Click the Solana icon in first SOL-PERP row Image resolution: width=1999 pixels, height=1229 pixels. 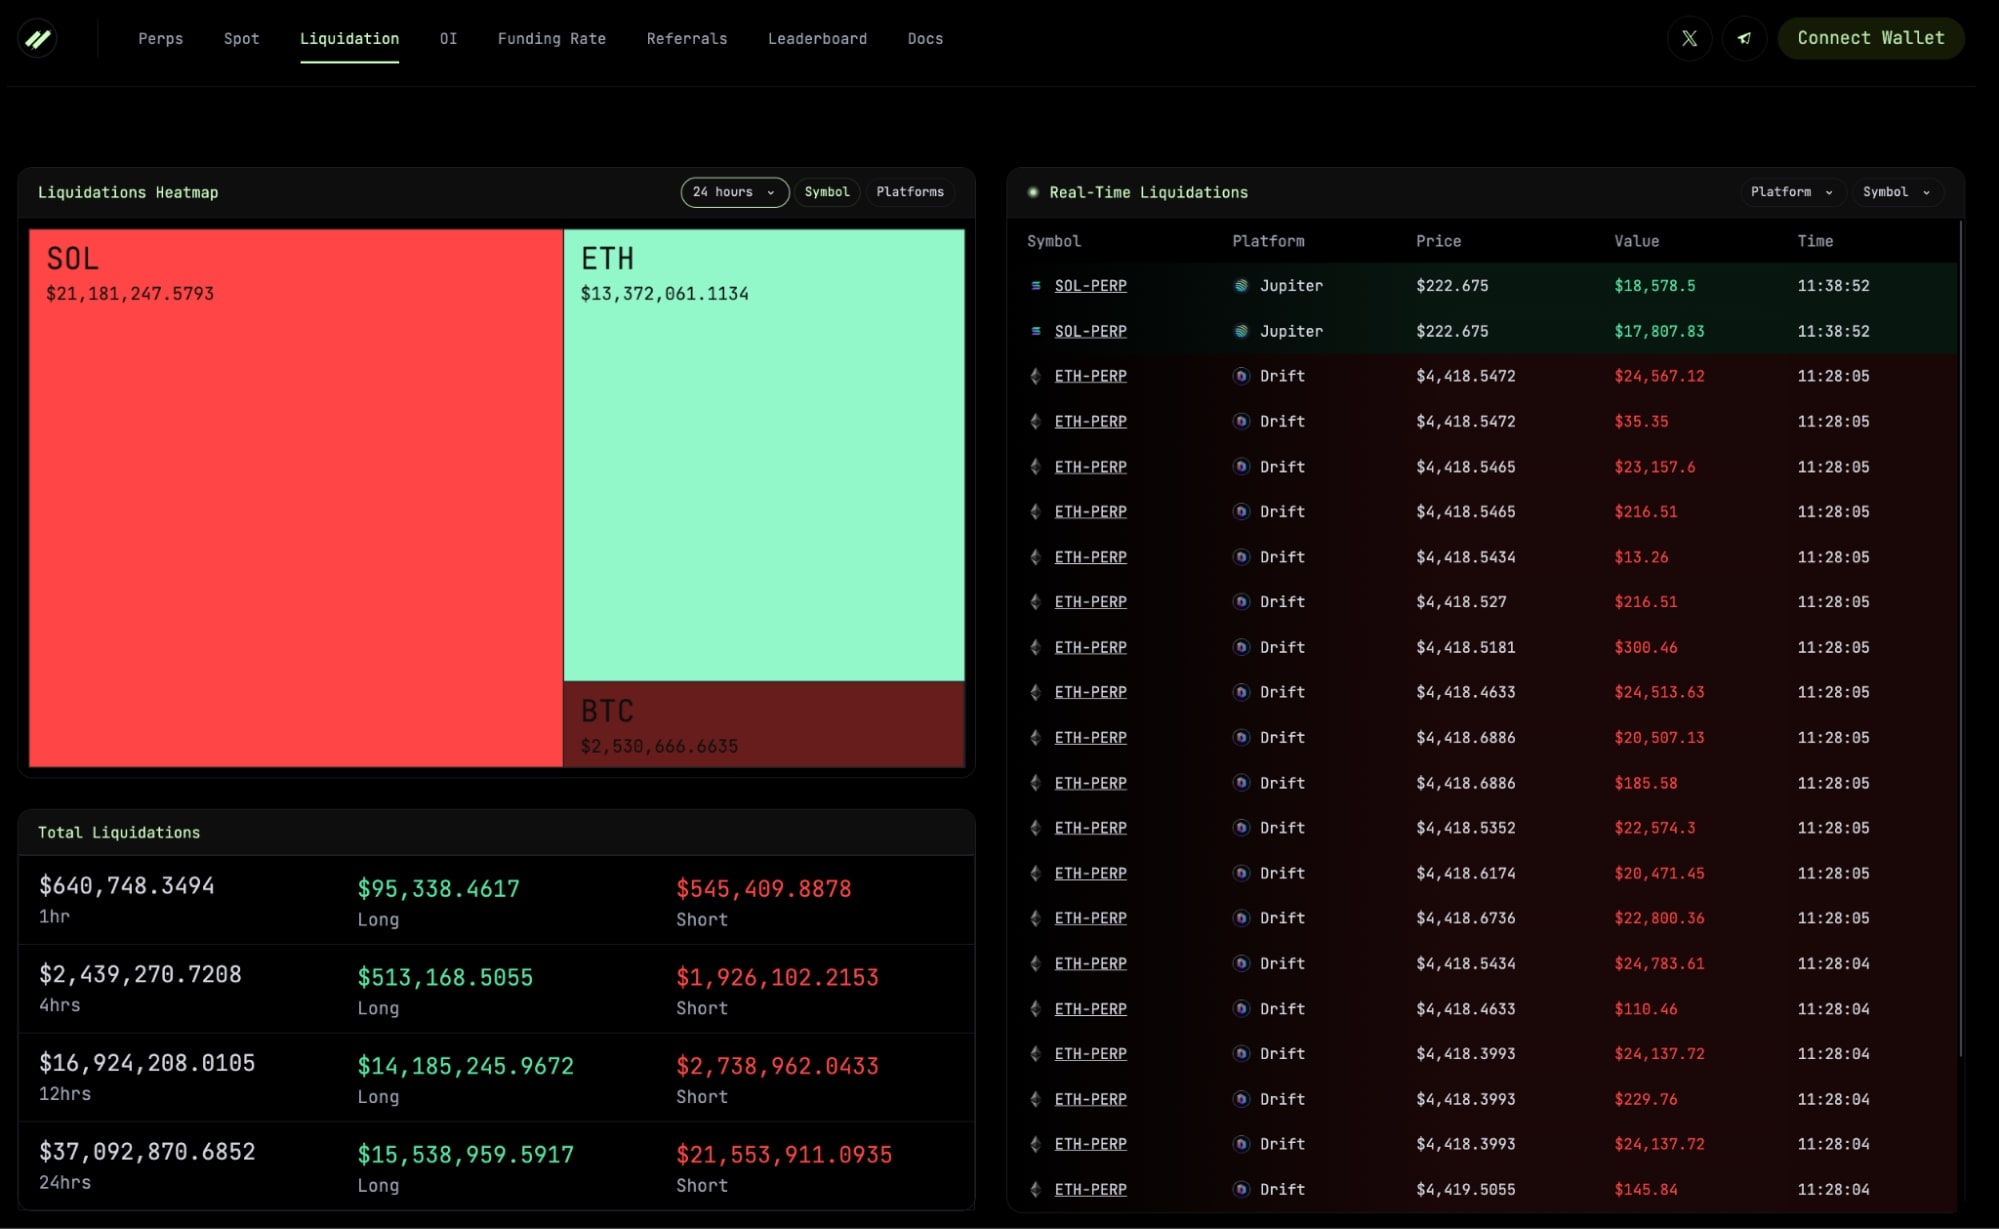1036,286
